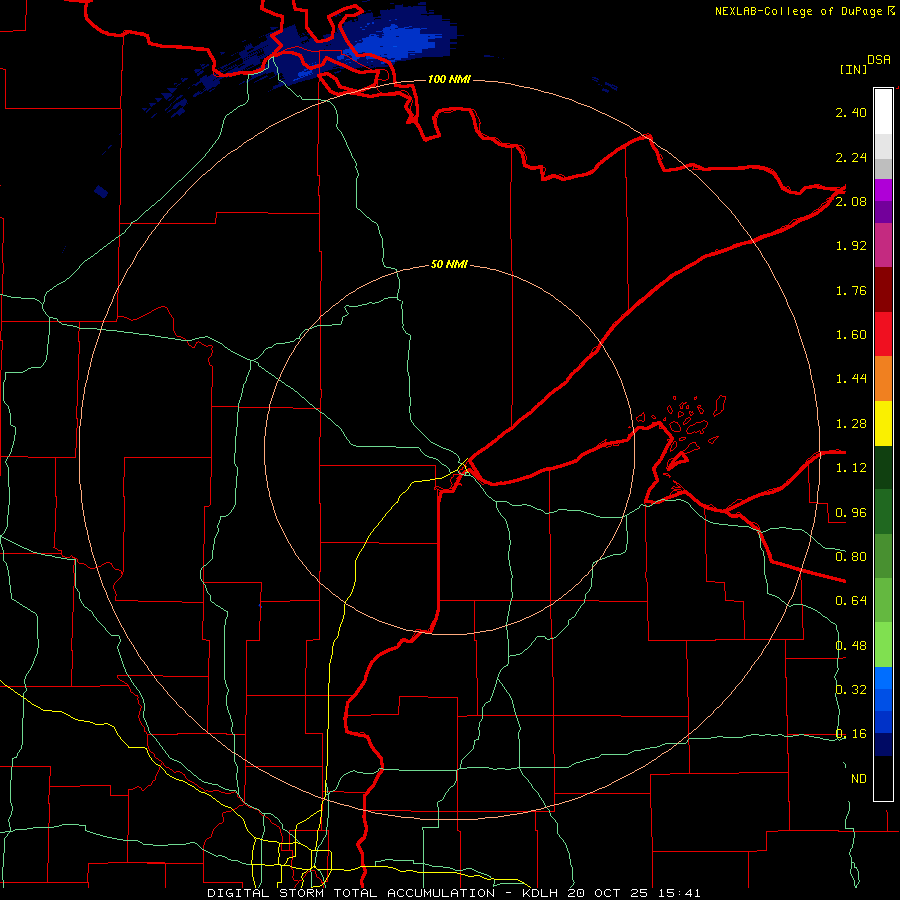Image resolution: width=900 pixels, height=900 pixels.
Task: Click the 1.92 legend value
Action: 851,246
